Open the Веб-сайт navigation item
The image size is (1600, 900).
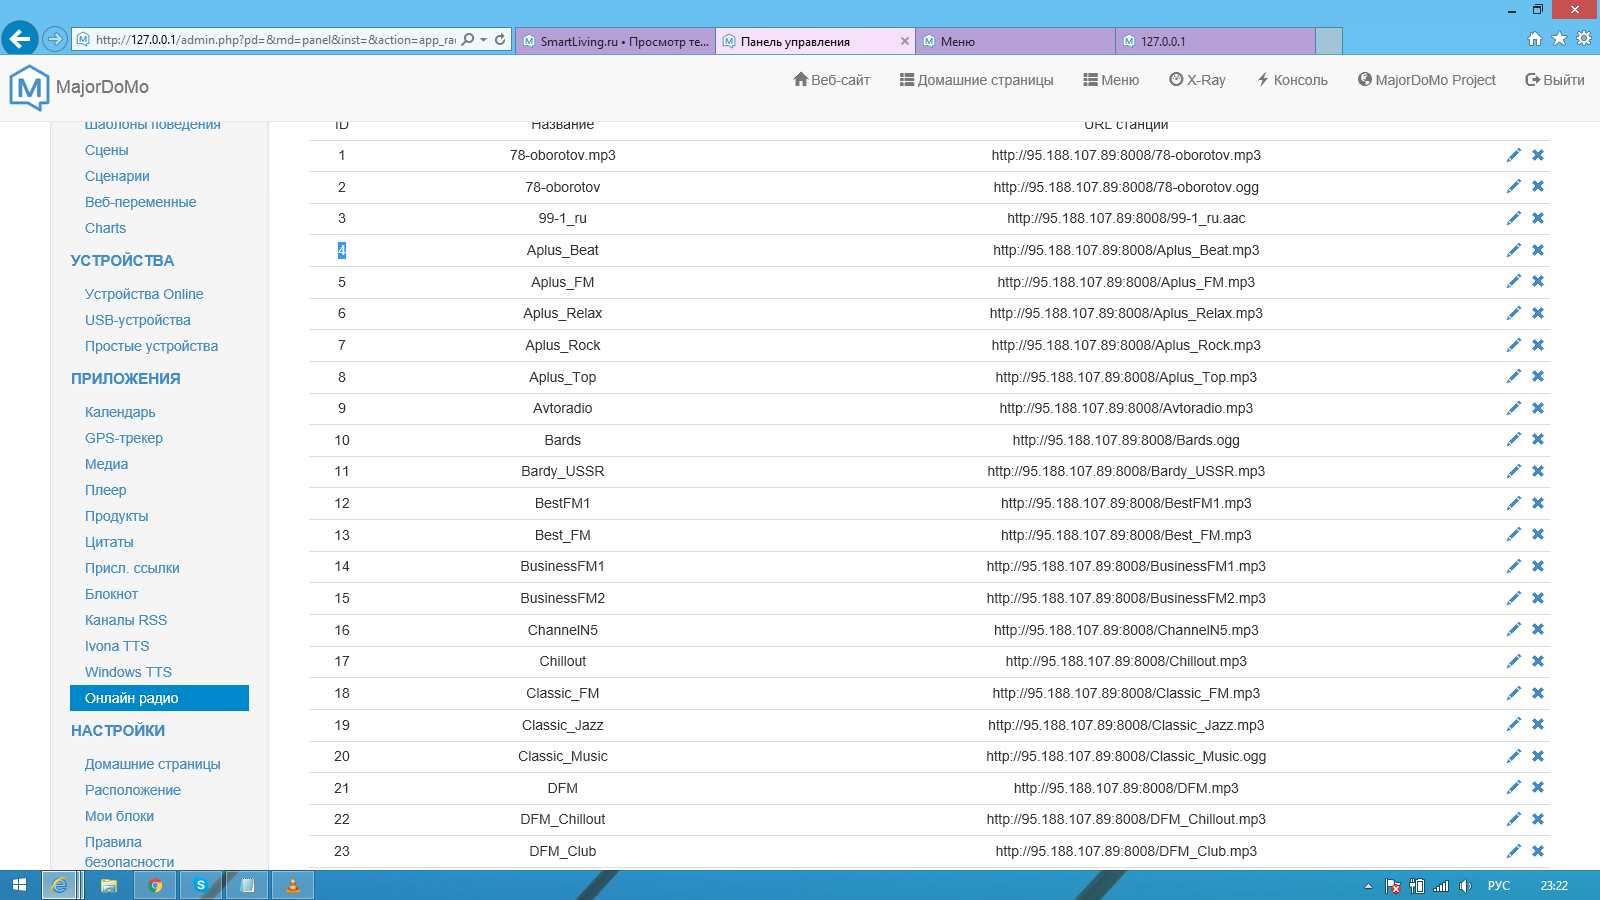coord(831,80)
